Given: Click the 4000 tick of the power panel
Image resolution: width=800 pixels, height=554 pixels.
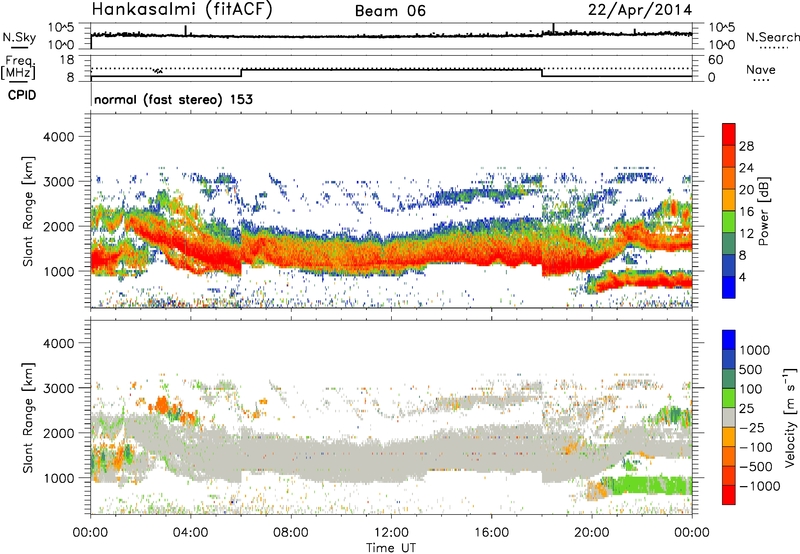Looking at the screenshot, I should click(59, 137).
